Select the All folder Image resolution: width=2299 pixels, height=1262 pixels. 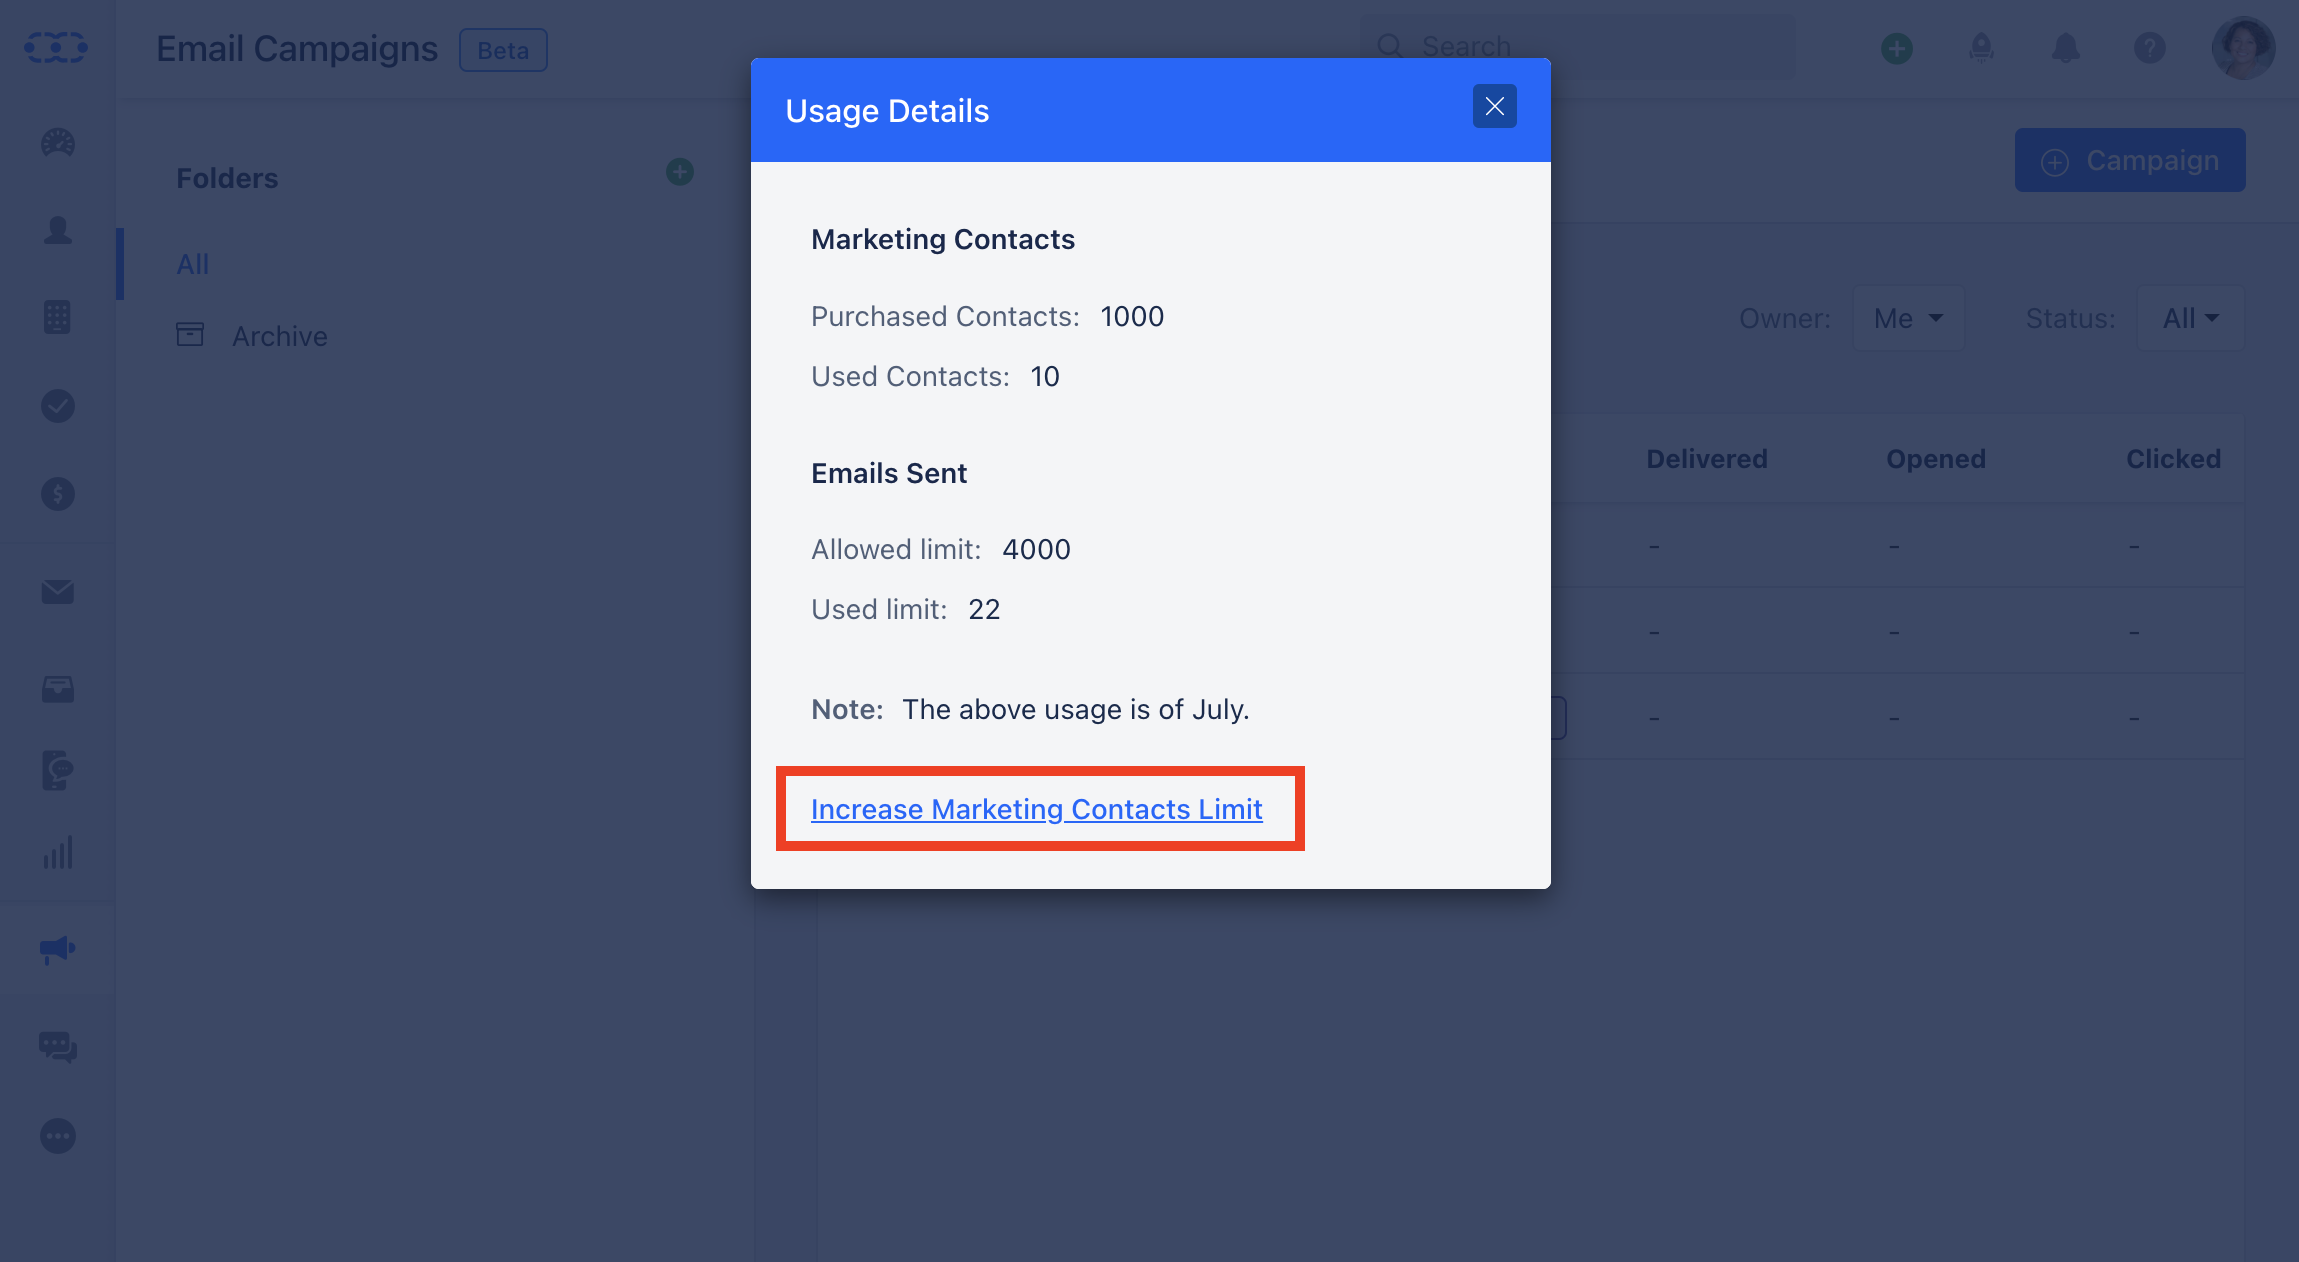coord(192,264)
